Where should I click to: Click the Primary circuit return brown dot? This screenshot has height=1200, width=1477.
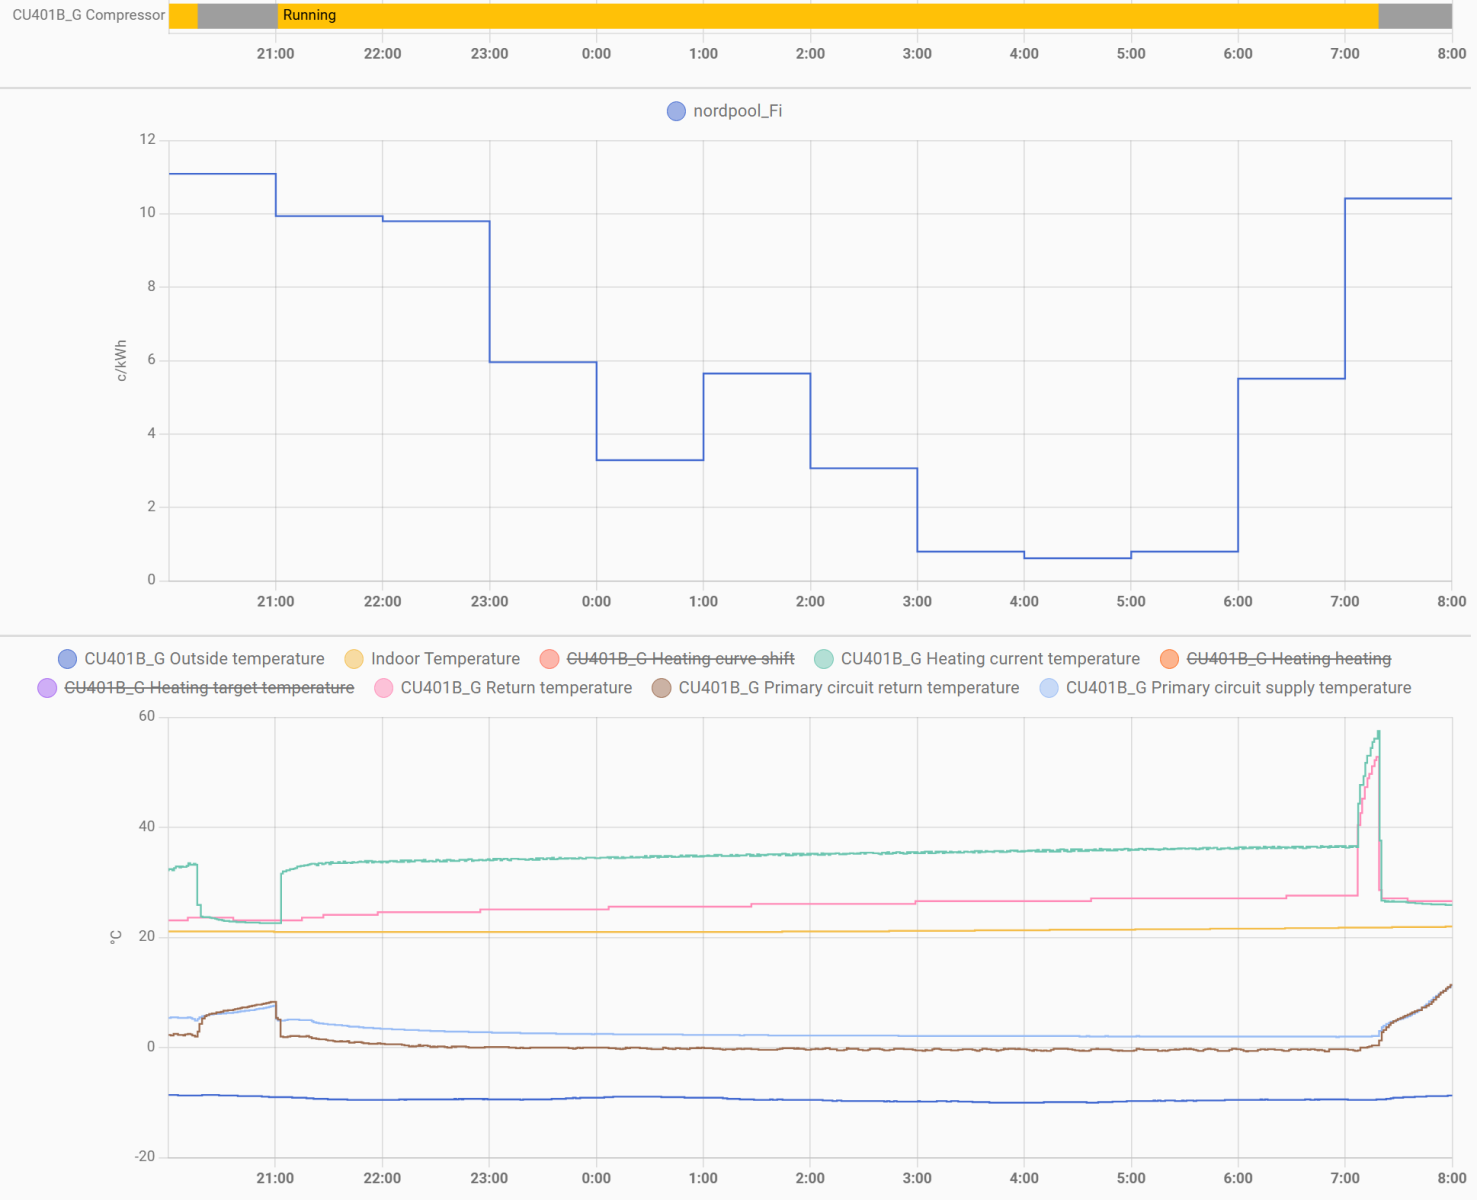click(x=661, y=688)
